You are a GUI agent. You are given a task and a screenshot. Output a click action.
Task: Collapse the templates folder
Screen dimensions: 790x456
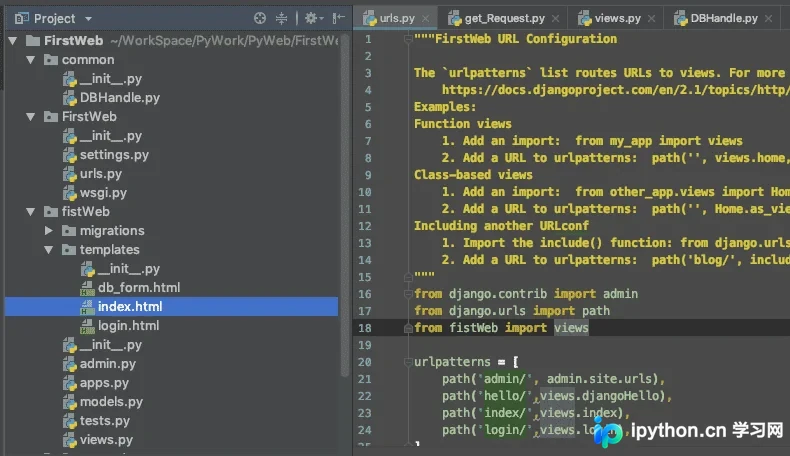coord(49,250)
